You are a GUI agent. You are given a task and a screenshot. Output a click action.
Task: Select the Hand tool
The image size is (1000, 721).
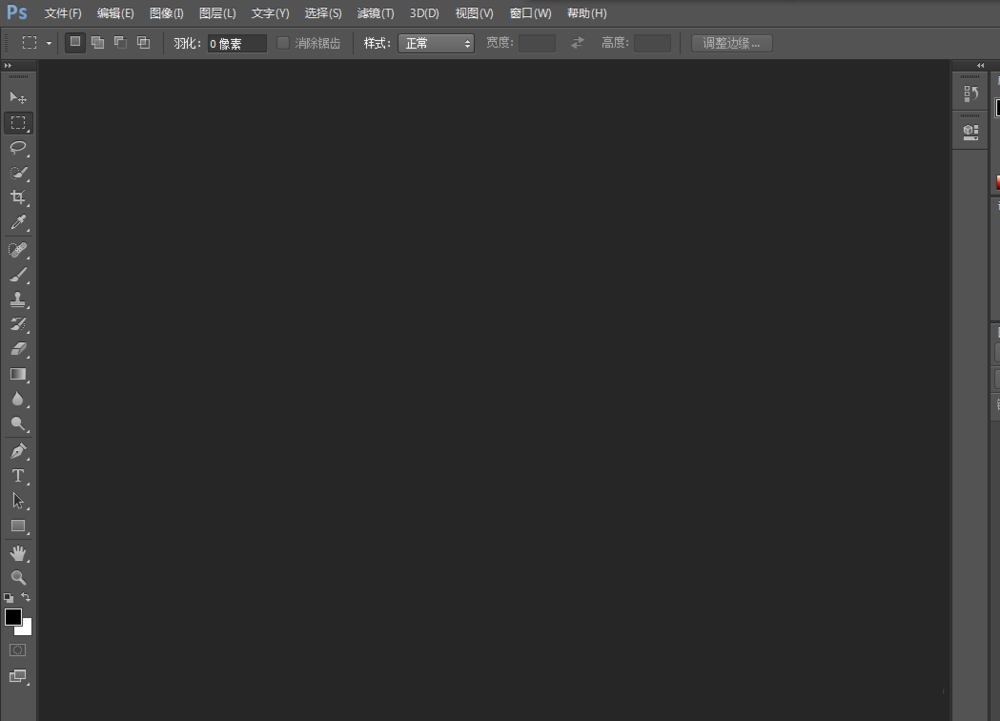[18, 553]
